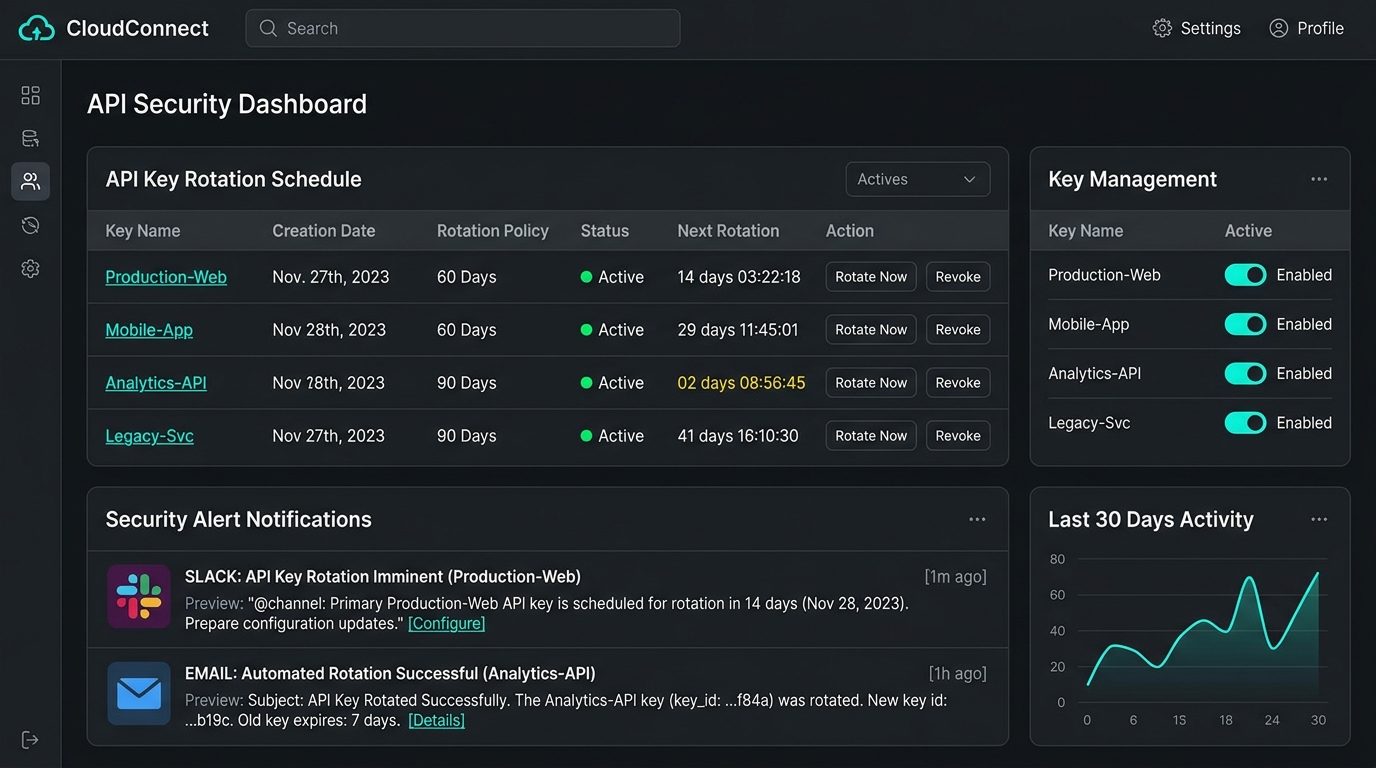Image resolution: width=1376 pixels, height=768 pixels.
Task: Click the Email alert title about Analytics-API
Action: [x=390, y=674]
